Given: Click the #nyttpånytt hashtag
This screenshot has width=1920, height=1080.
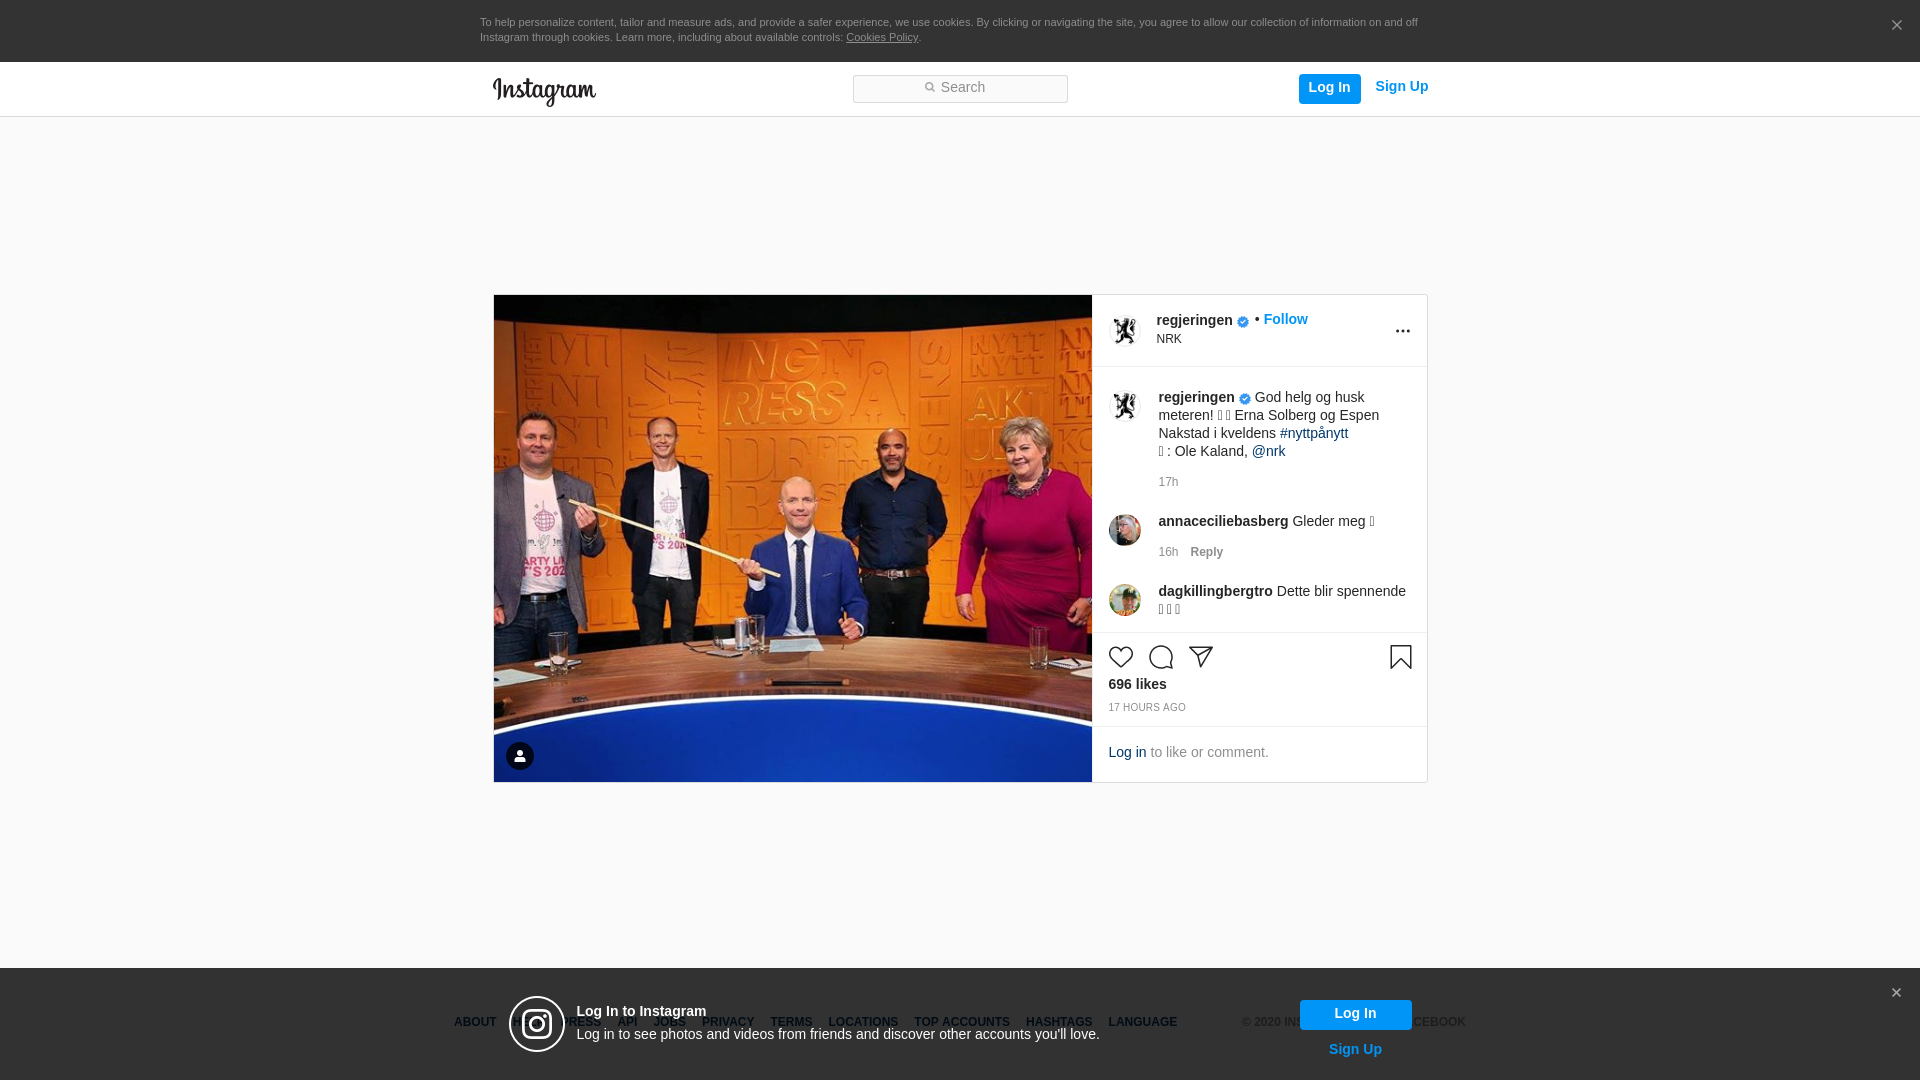Looking at the screenshot, I should click(x=1314, y=434).
